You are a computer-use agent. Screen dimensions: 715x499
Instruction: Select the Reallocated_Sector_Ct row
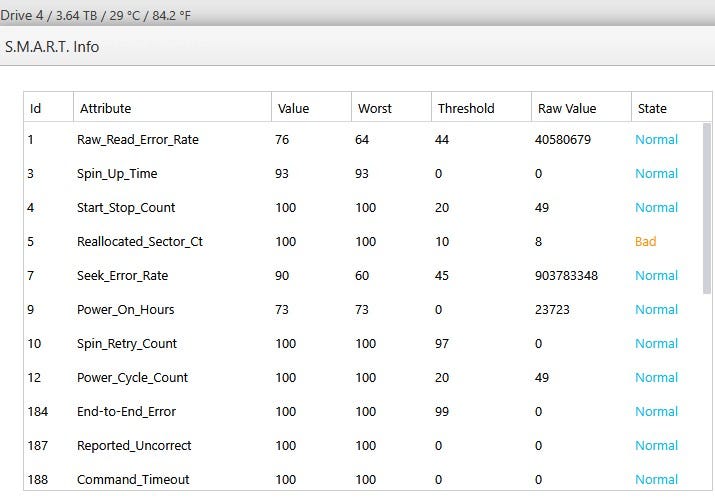[140, 242]
